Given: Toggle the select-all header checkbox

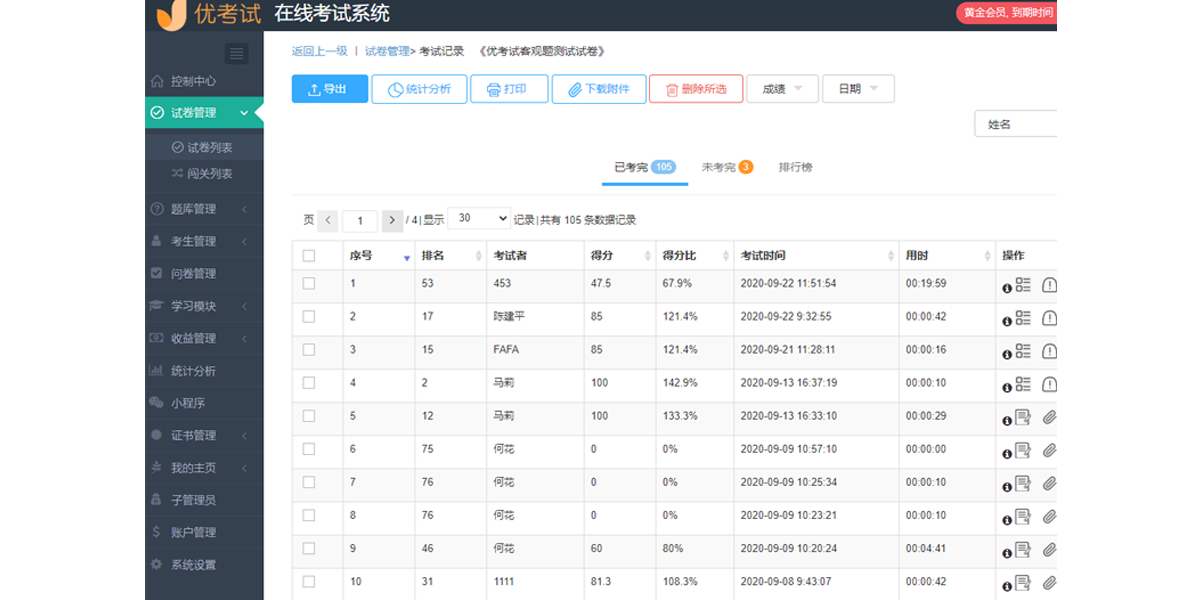Looking at the screenshot, I should pyautogui.click(x=309, y=256).
